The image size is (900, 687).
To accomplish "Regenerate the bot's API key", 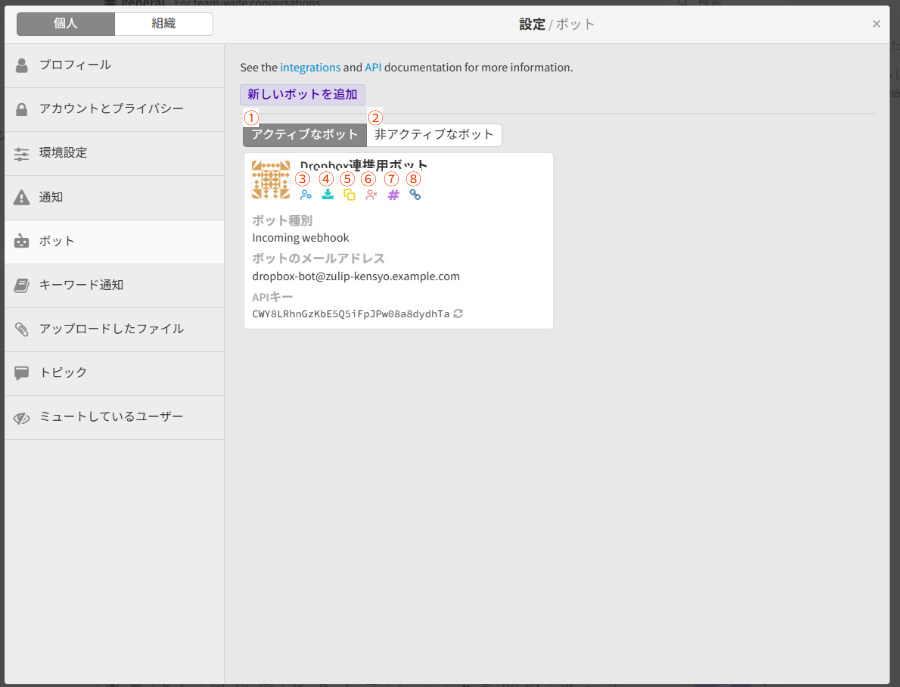I will click(x=459, y=312).
